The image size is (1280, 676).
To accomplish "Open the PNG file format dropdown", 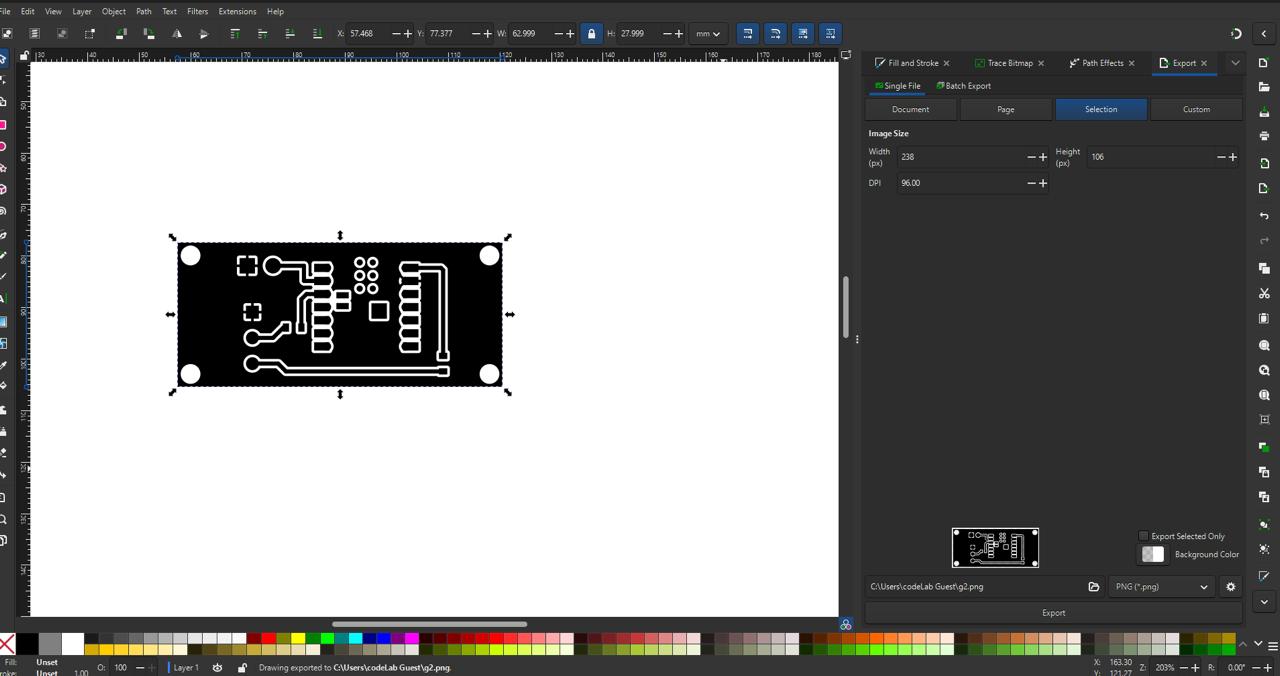I will [x=1162, y=587].
